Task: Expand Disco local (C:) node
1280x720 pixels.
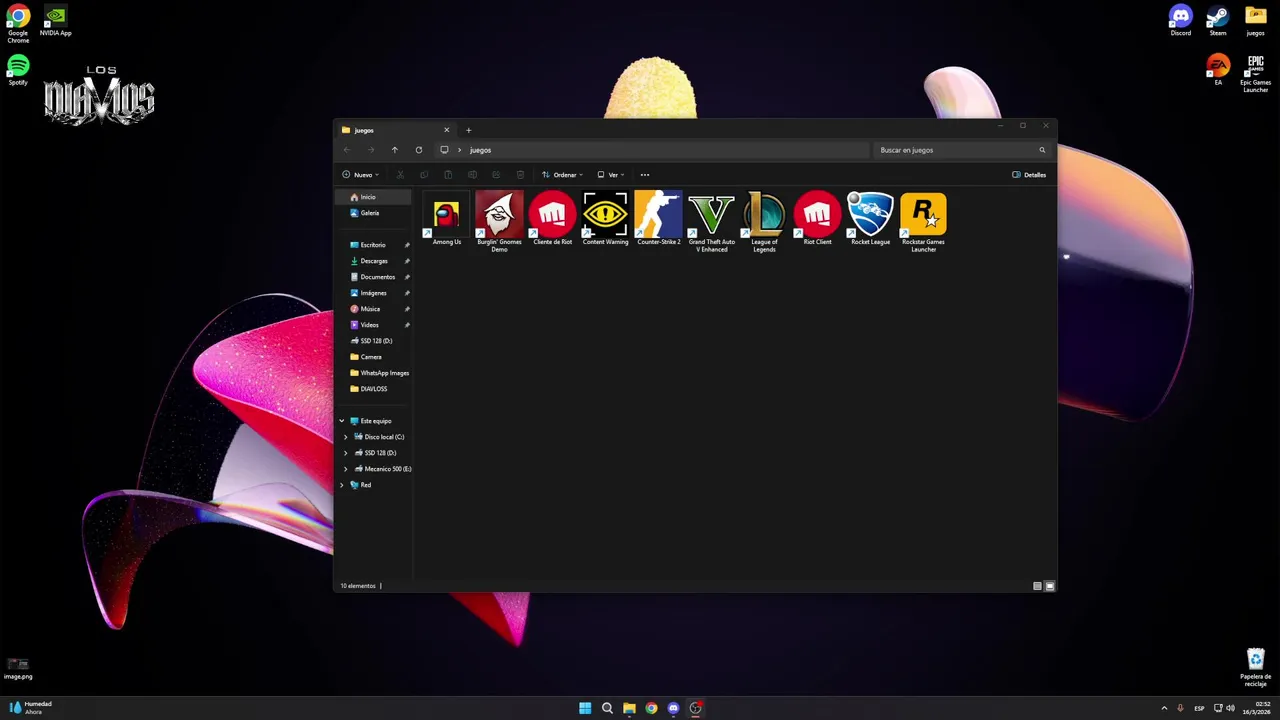Action: pos(346,437)
